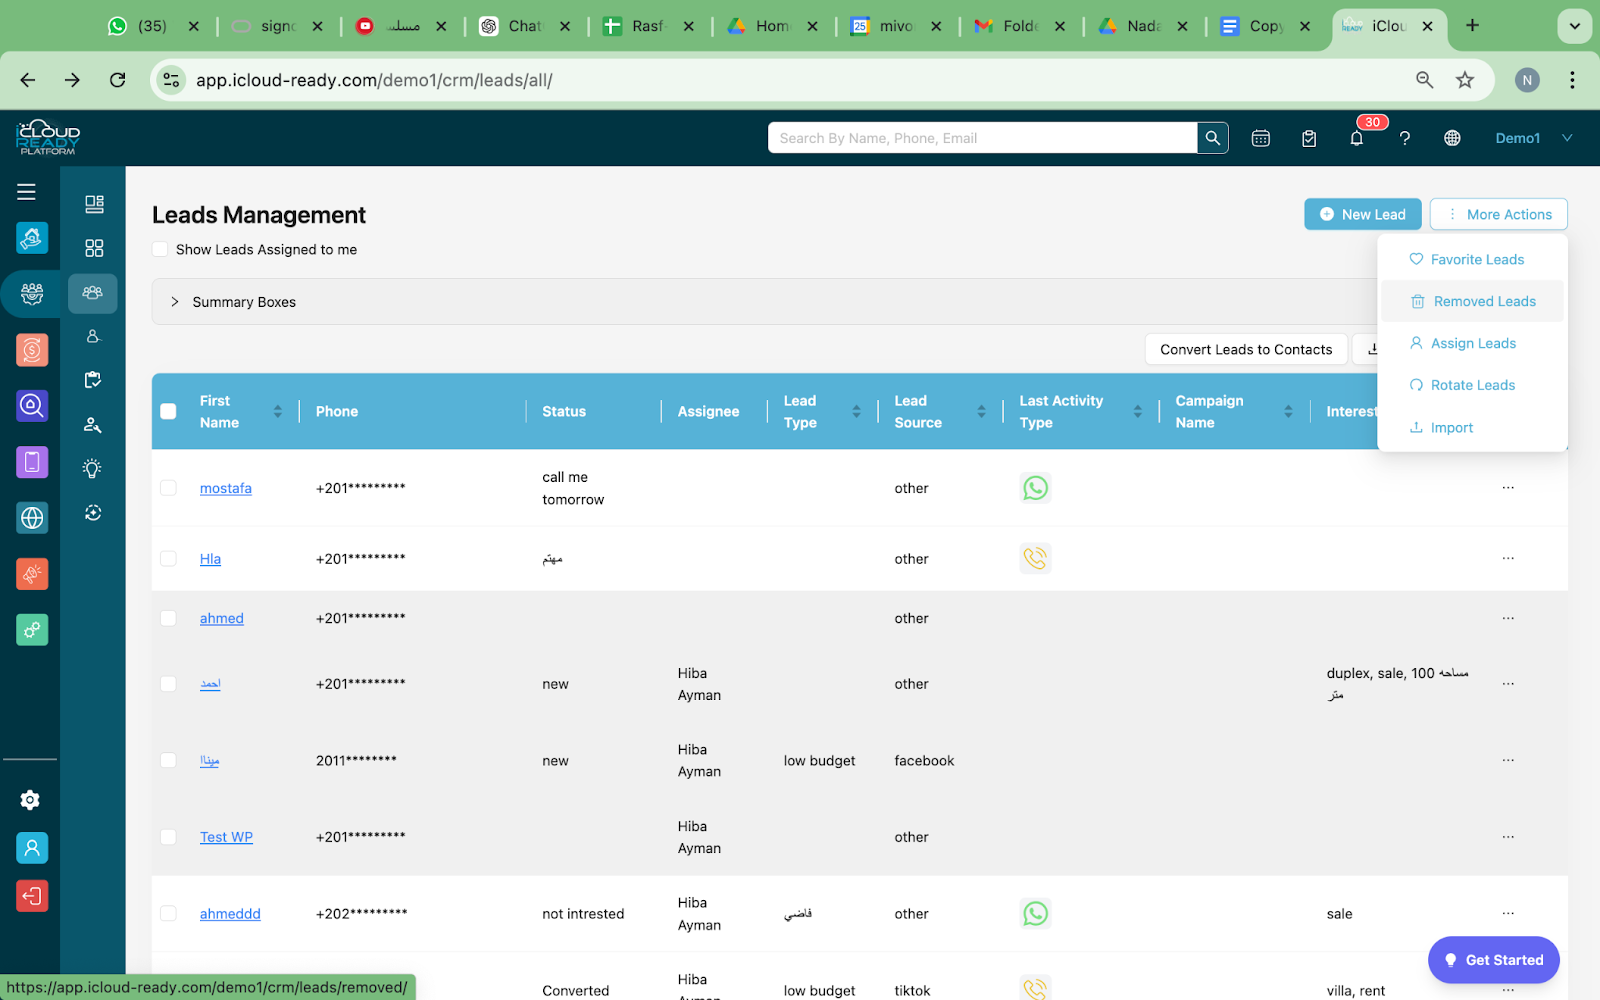Bookmark this page with the star icon
This screenshot has width=1600, height=1000.
click(x=1465, y=80)
